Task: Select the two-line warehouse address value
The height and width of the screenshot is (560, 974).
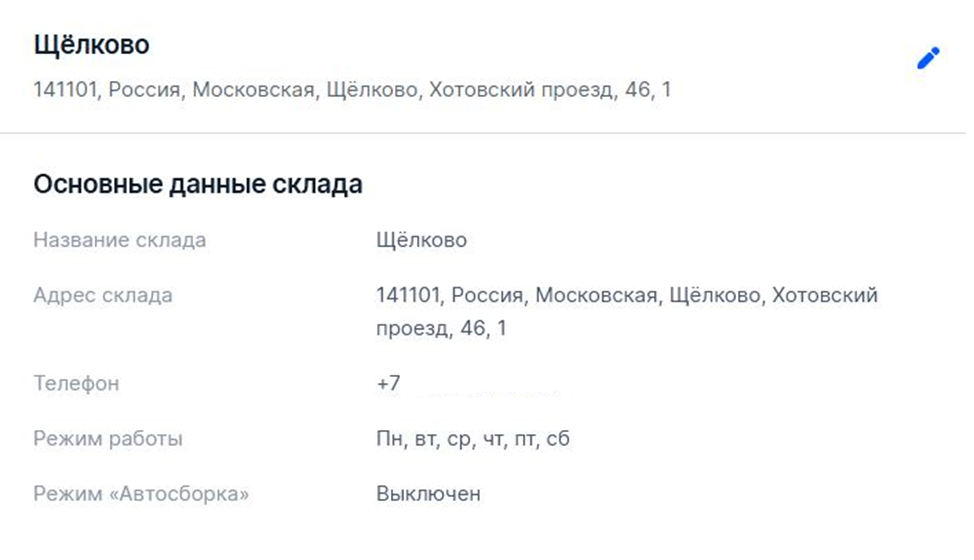Action: coord(626,311)
